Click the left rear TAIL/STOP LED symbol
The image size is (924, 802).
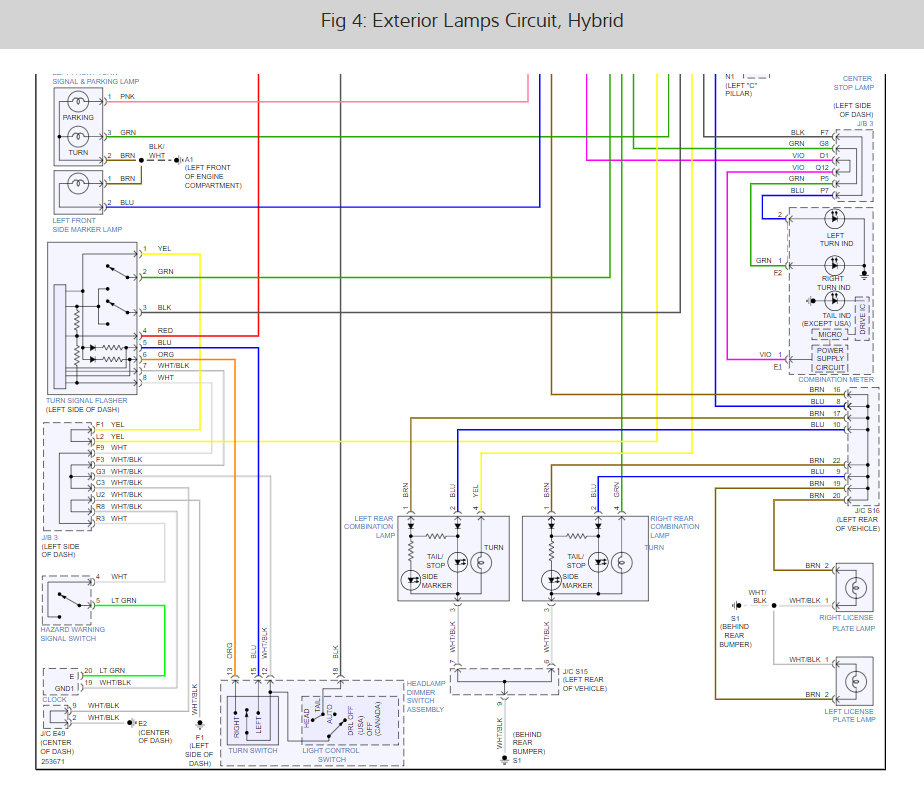coord(458,563)
